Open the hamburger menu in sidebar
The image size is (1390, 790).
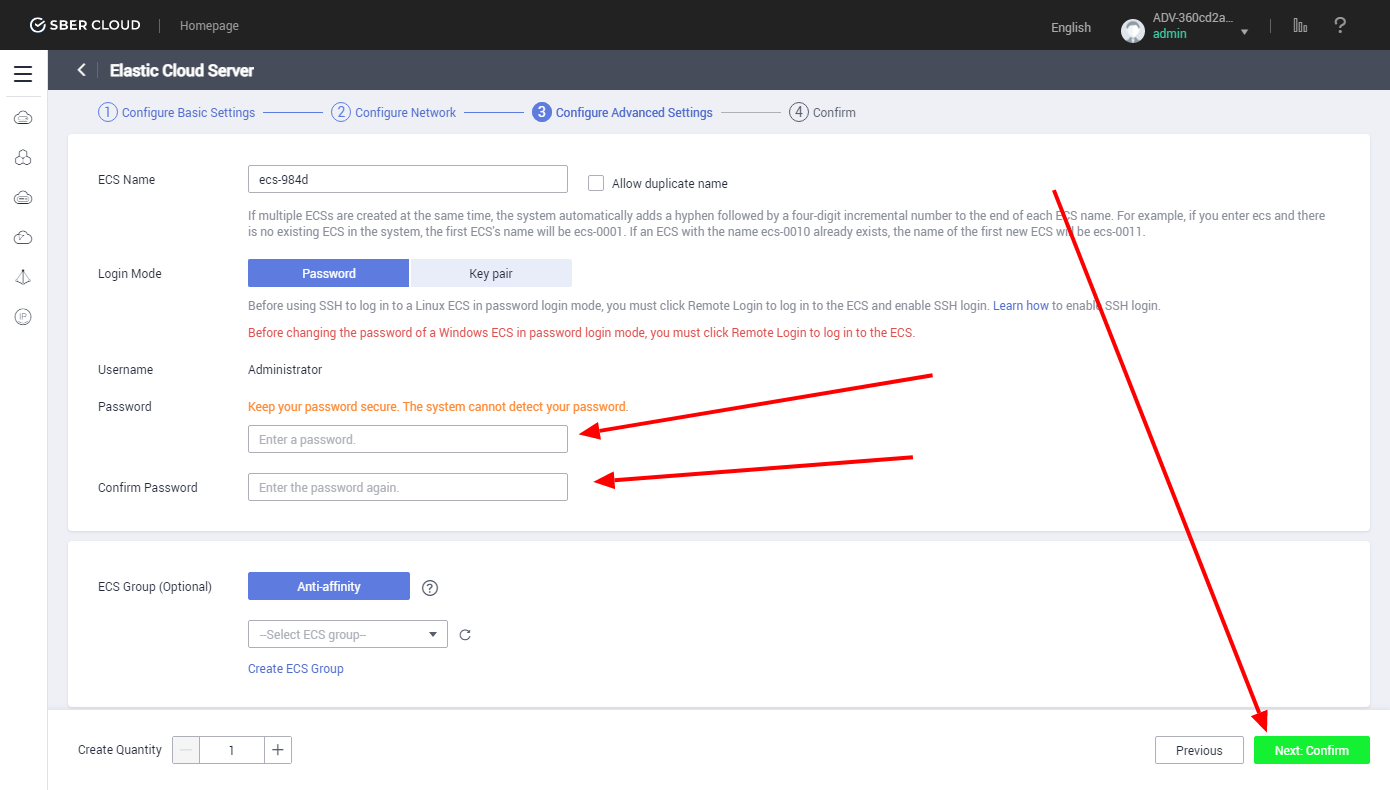tap(23, 74)
